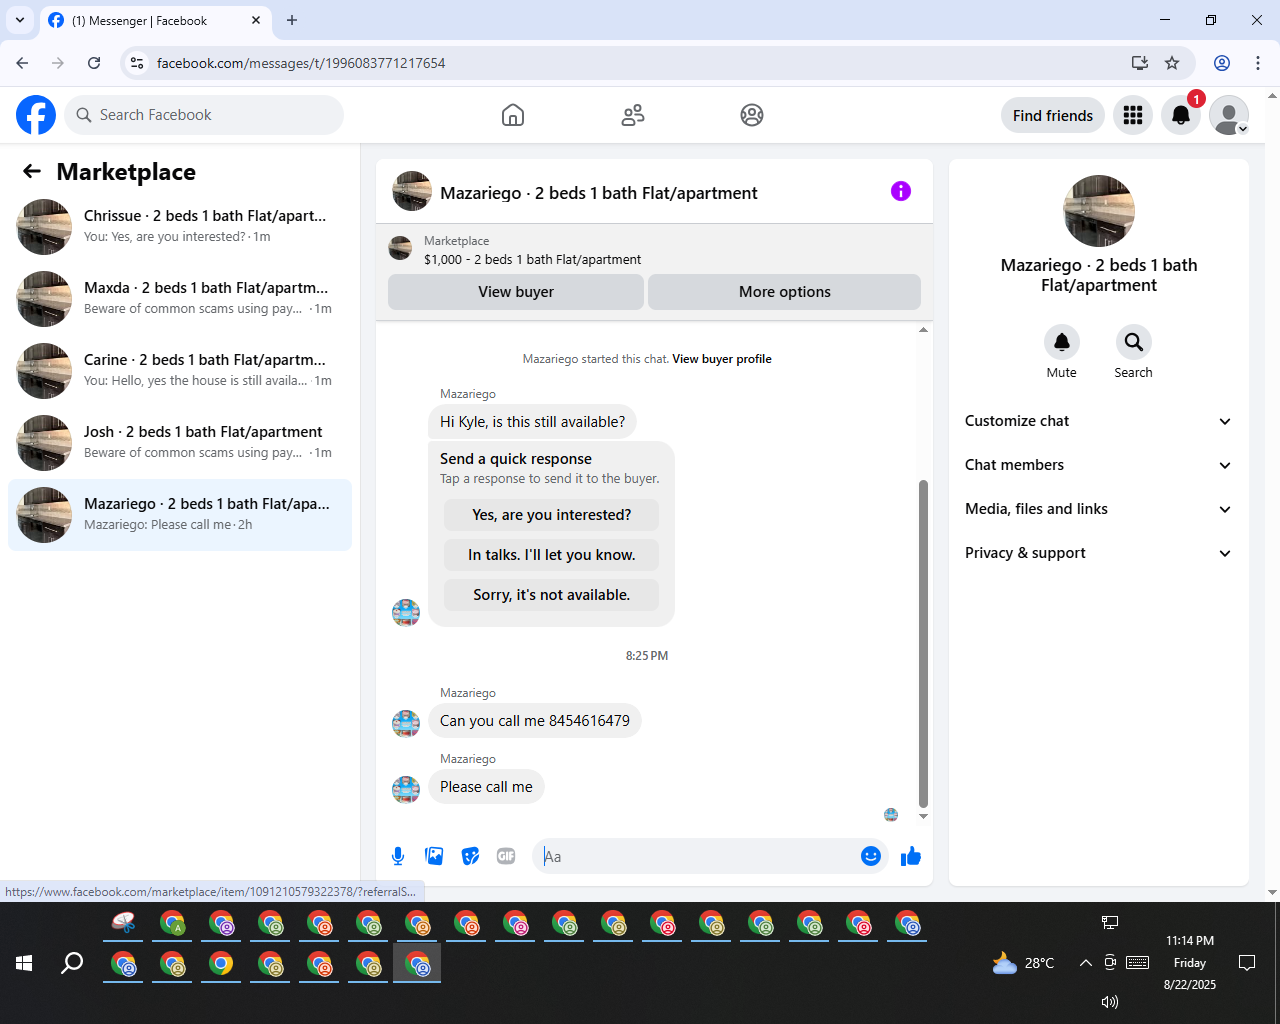Open the Friends icon in the top navigation
The height and width of the screenshot is (1024, 1280).
click(x=633, y=115)
